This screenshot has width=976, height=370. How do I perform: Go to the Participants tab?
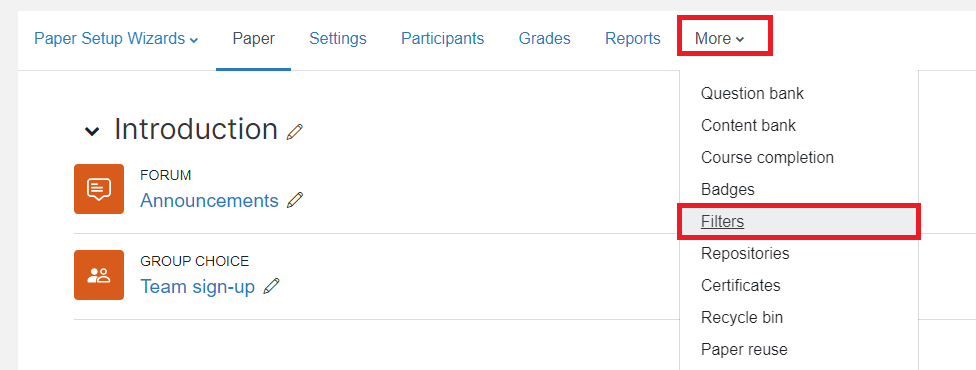click(443, 39)
